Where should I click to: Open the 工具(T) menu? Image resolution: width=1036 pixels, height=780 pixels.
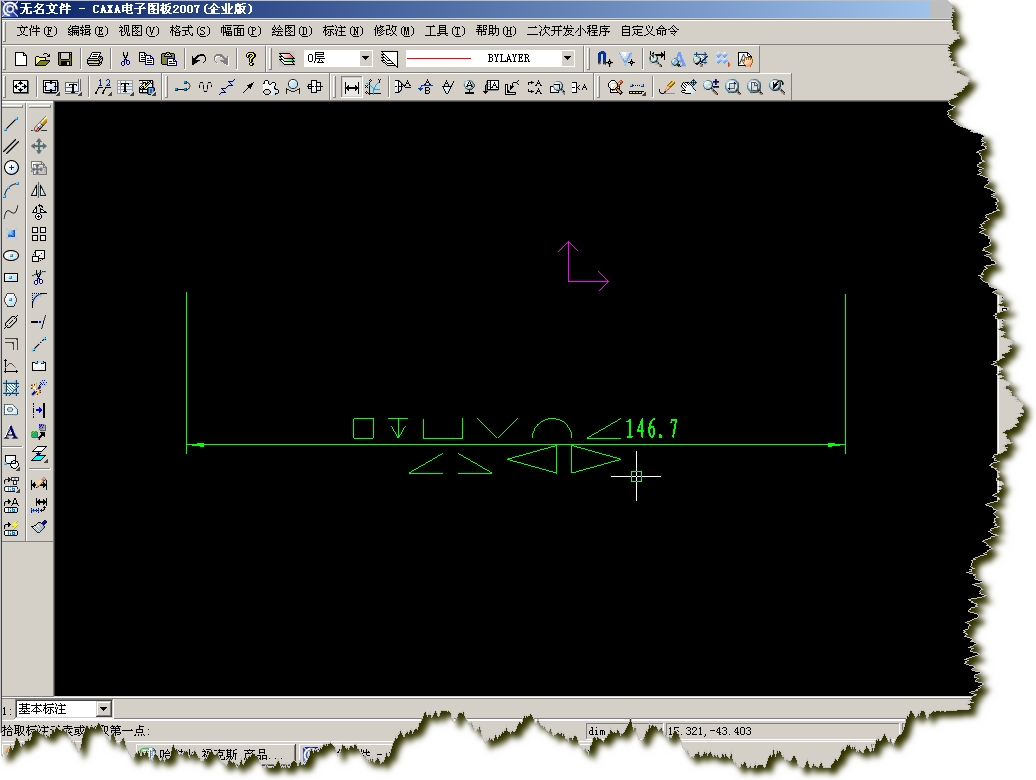click(x=445, y=30)
